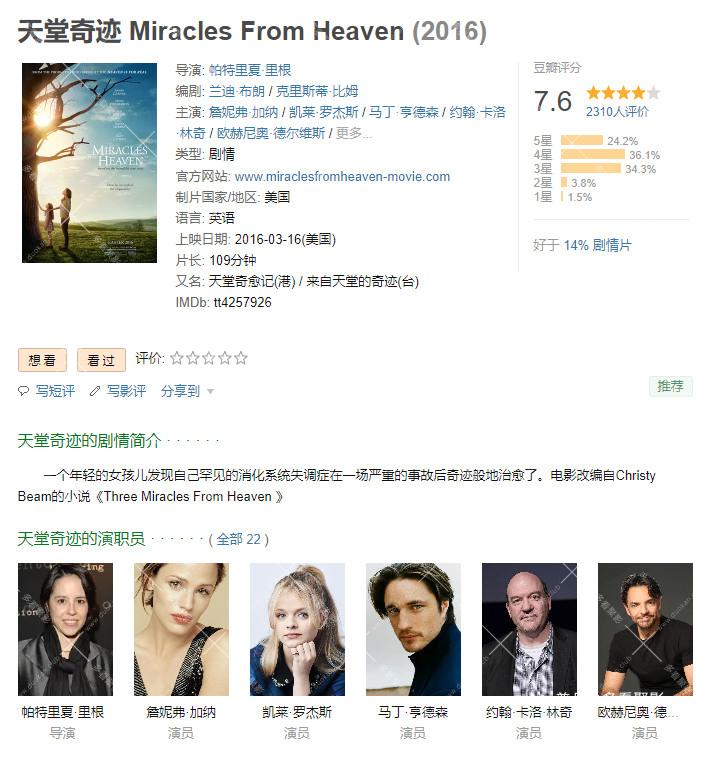The height and width of the screenshot is (757, 715).
Task: Open 马丁·亨德森 actor photo
Action: [x=413, y=629]
